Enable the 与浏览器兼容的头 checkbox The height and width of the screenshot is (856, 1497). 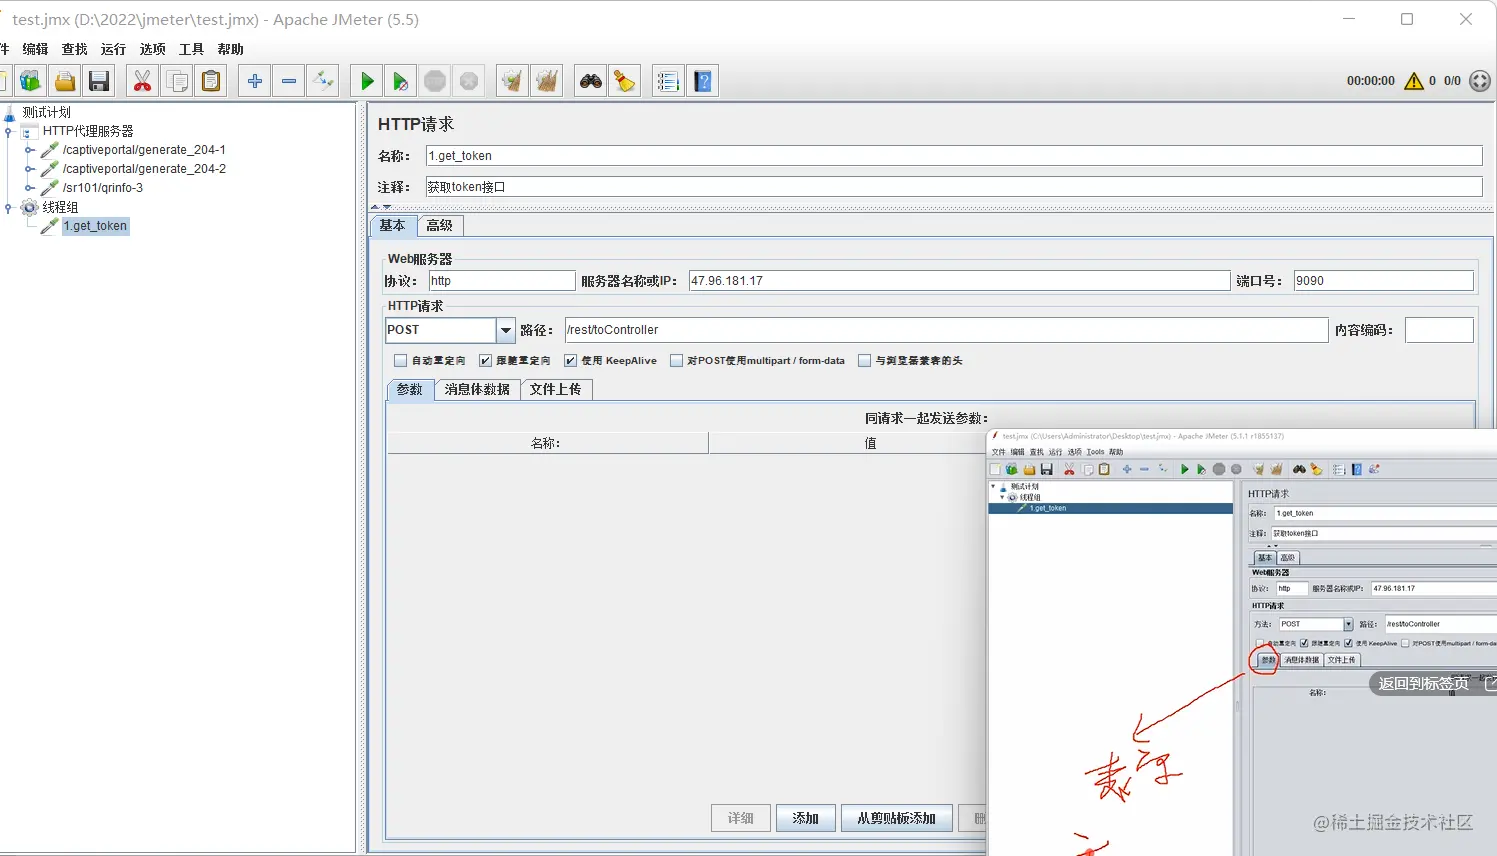(x=865, y=361)
